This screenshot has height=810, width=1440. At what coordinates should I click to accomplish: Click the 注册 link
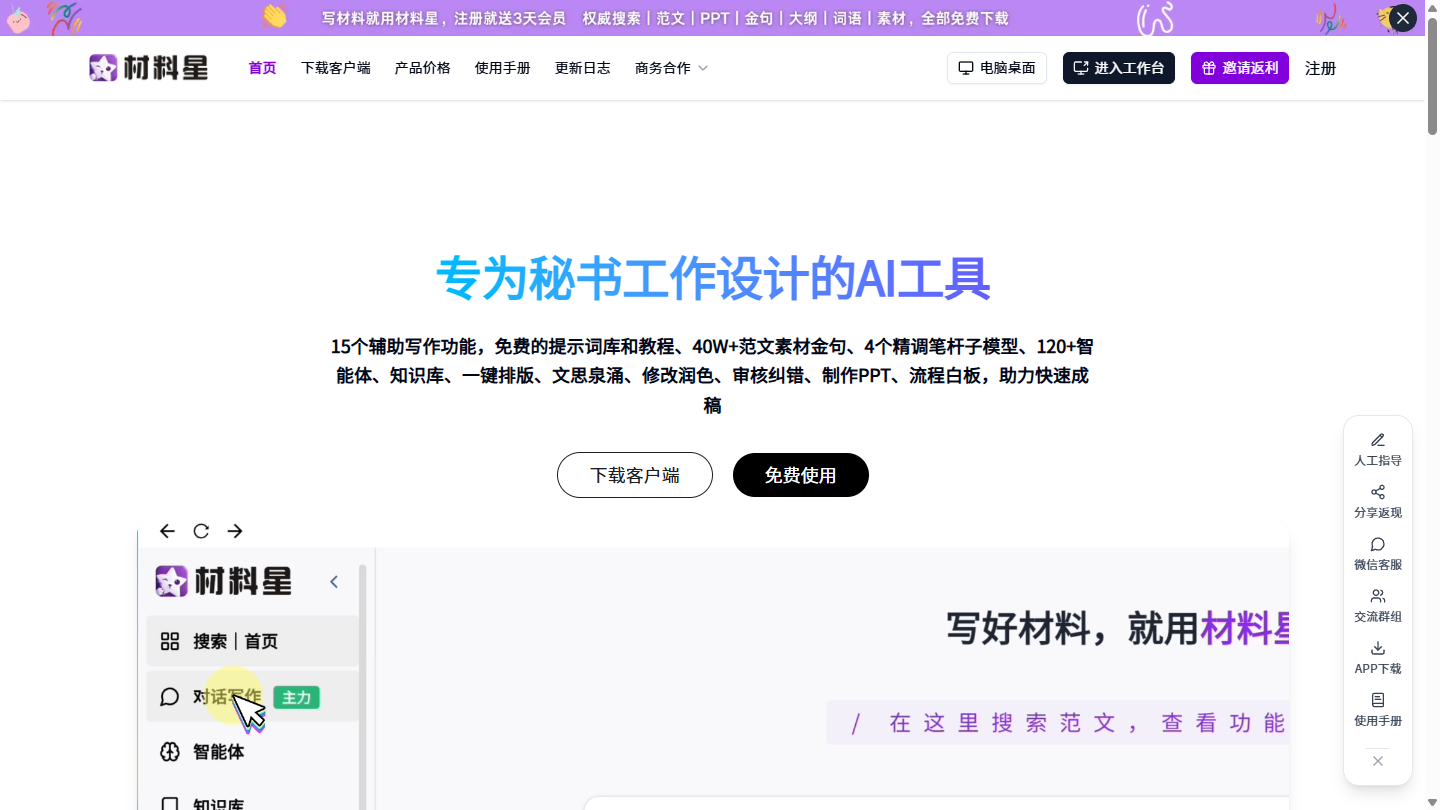(x=1321, y=68)
